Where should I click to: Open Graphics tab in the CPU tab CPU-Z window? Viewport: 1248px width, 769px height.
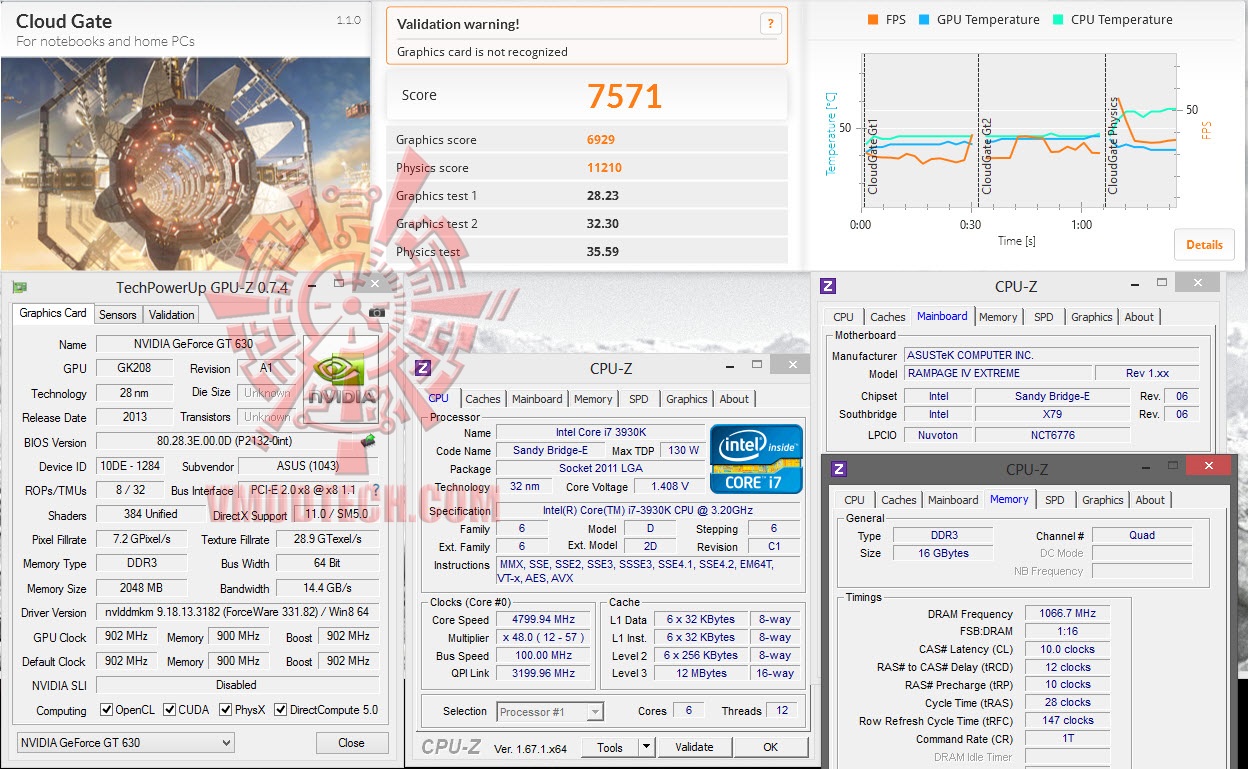click(687, 399)
